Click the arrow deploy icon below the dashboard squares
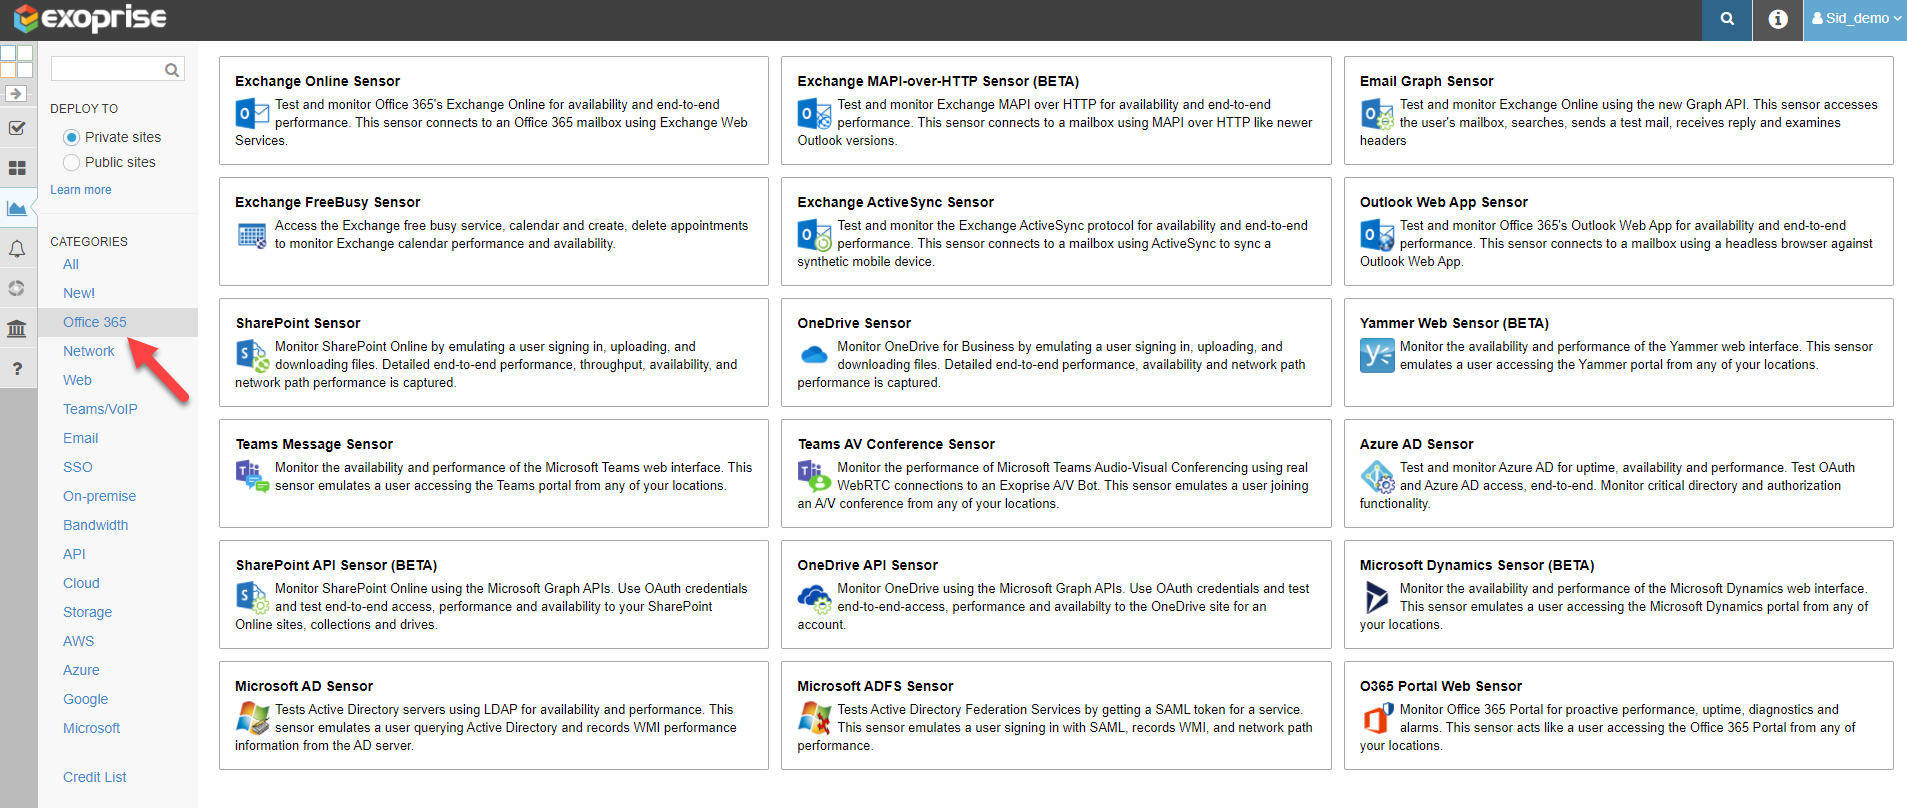 click(x=17, y=93)
